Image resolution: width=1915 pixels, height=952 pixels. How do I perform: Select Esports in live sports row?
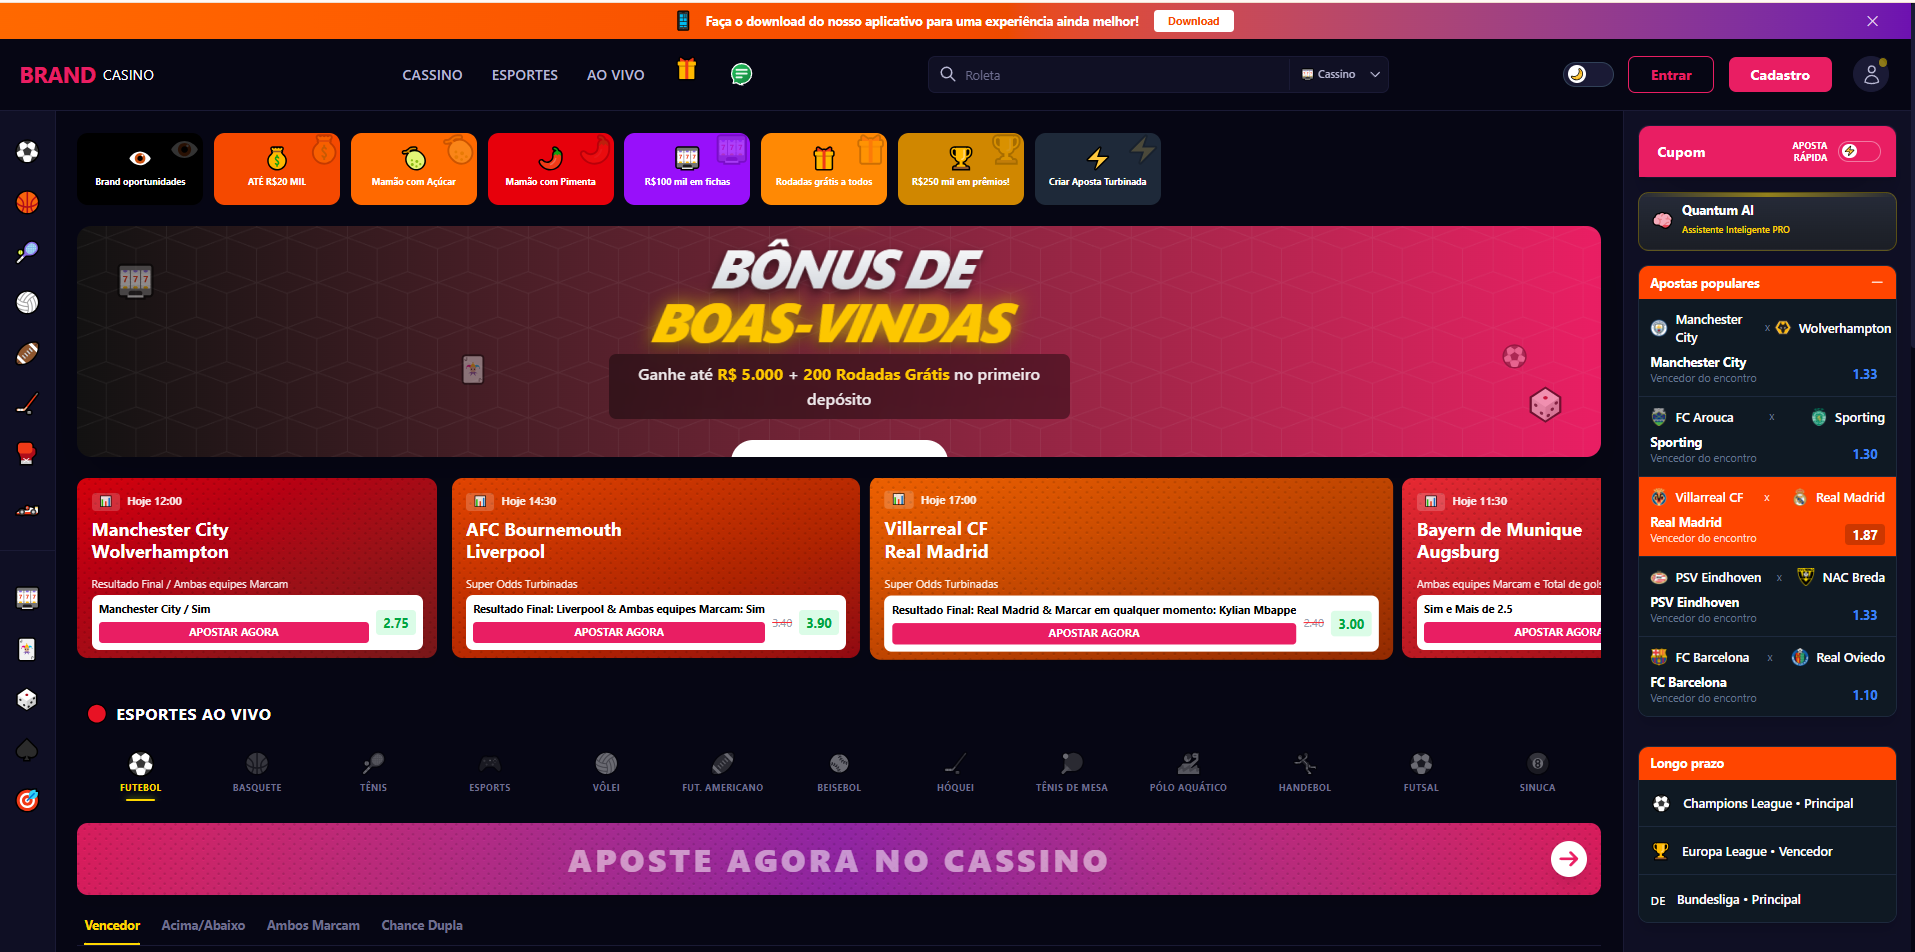pos(490,773)
